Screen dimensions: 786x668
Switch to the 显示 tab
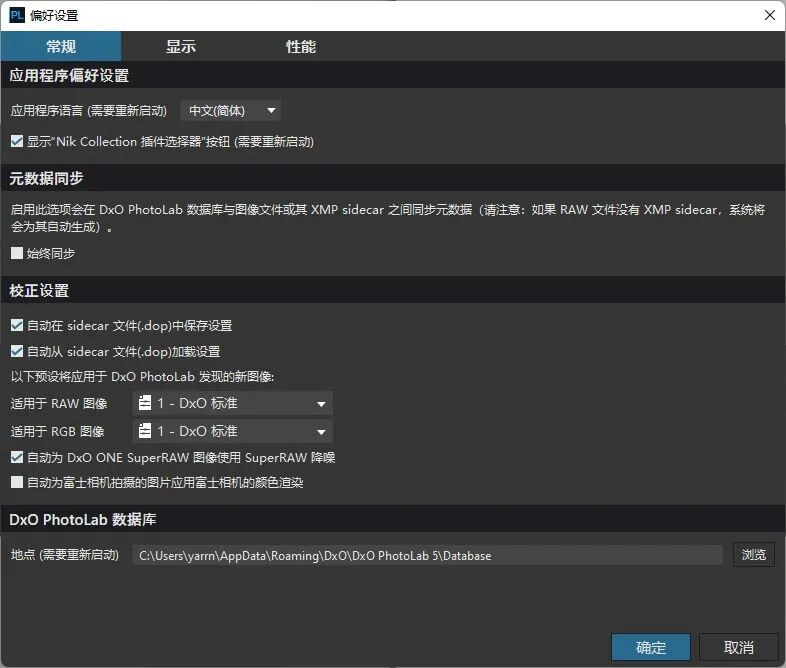[x=181, y=46]
